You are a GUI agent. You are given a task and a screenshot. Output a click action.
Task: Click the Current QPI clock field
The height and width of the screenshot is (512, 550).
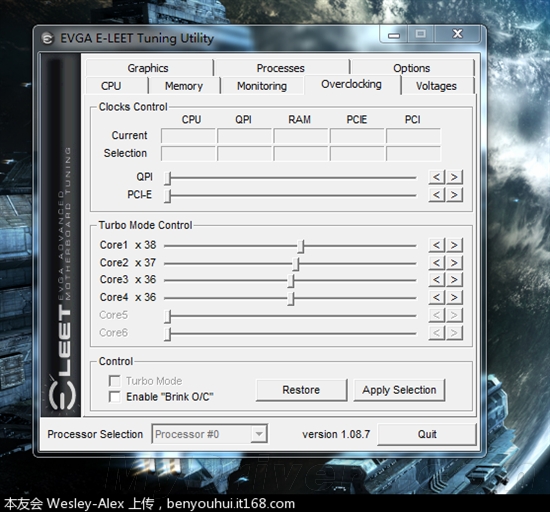click(x=244, y=136)
